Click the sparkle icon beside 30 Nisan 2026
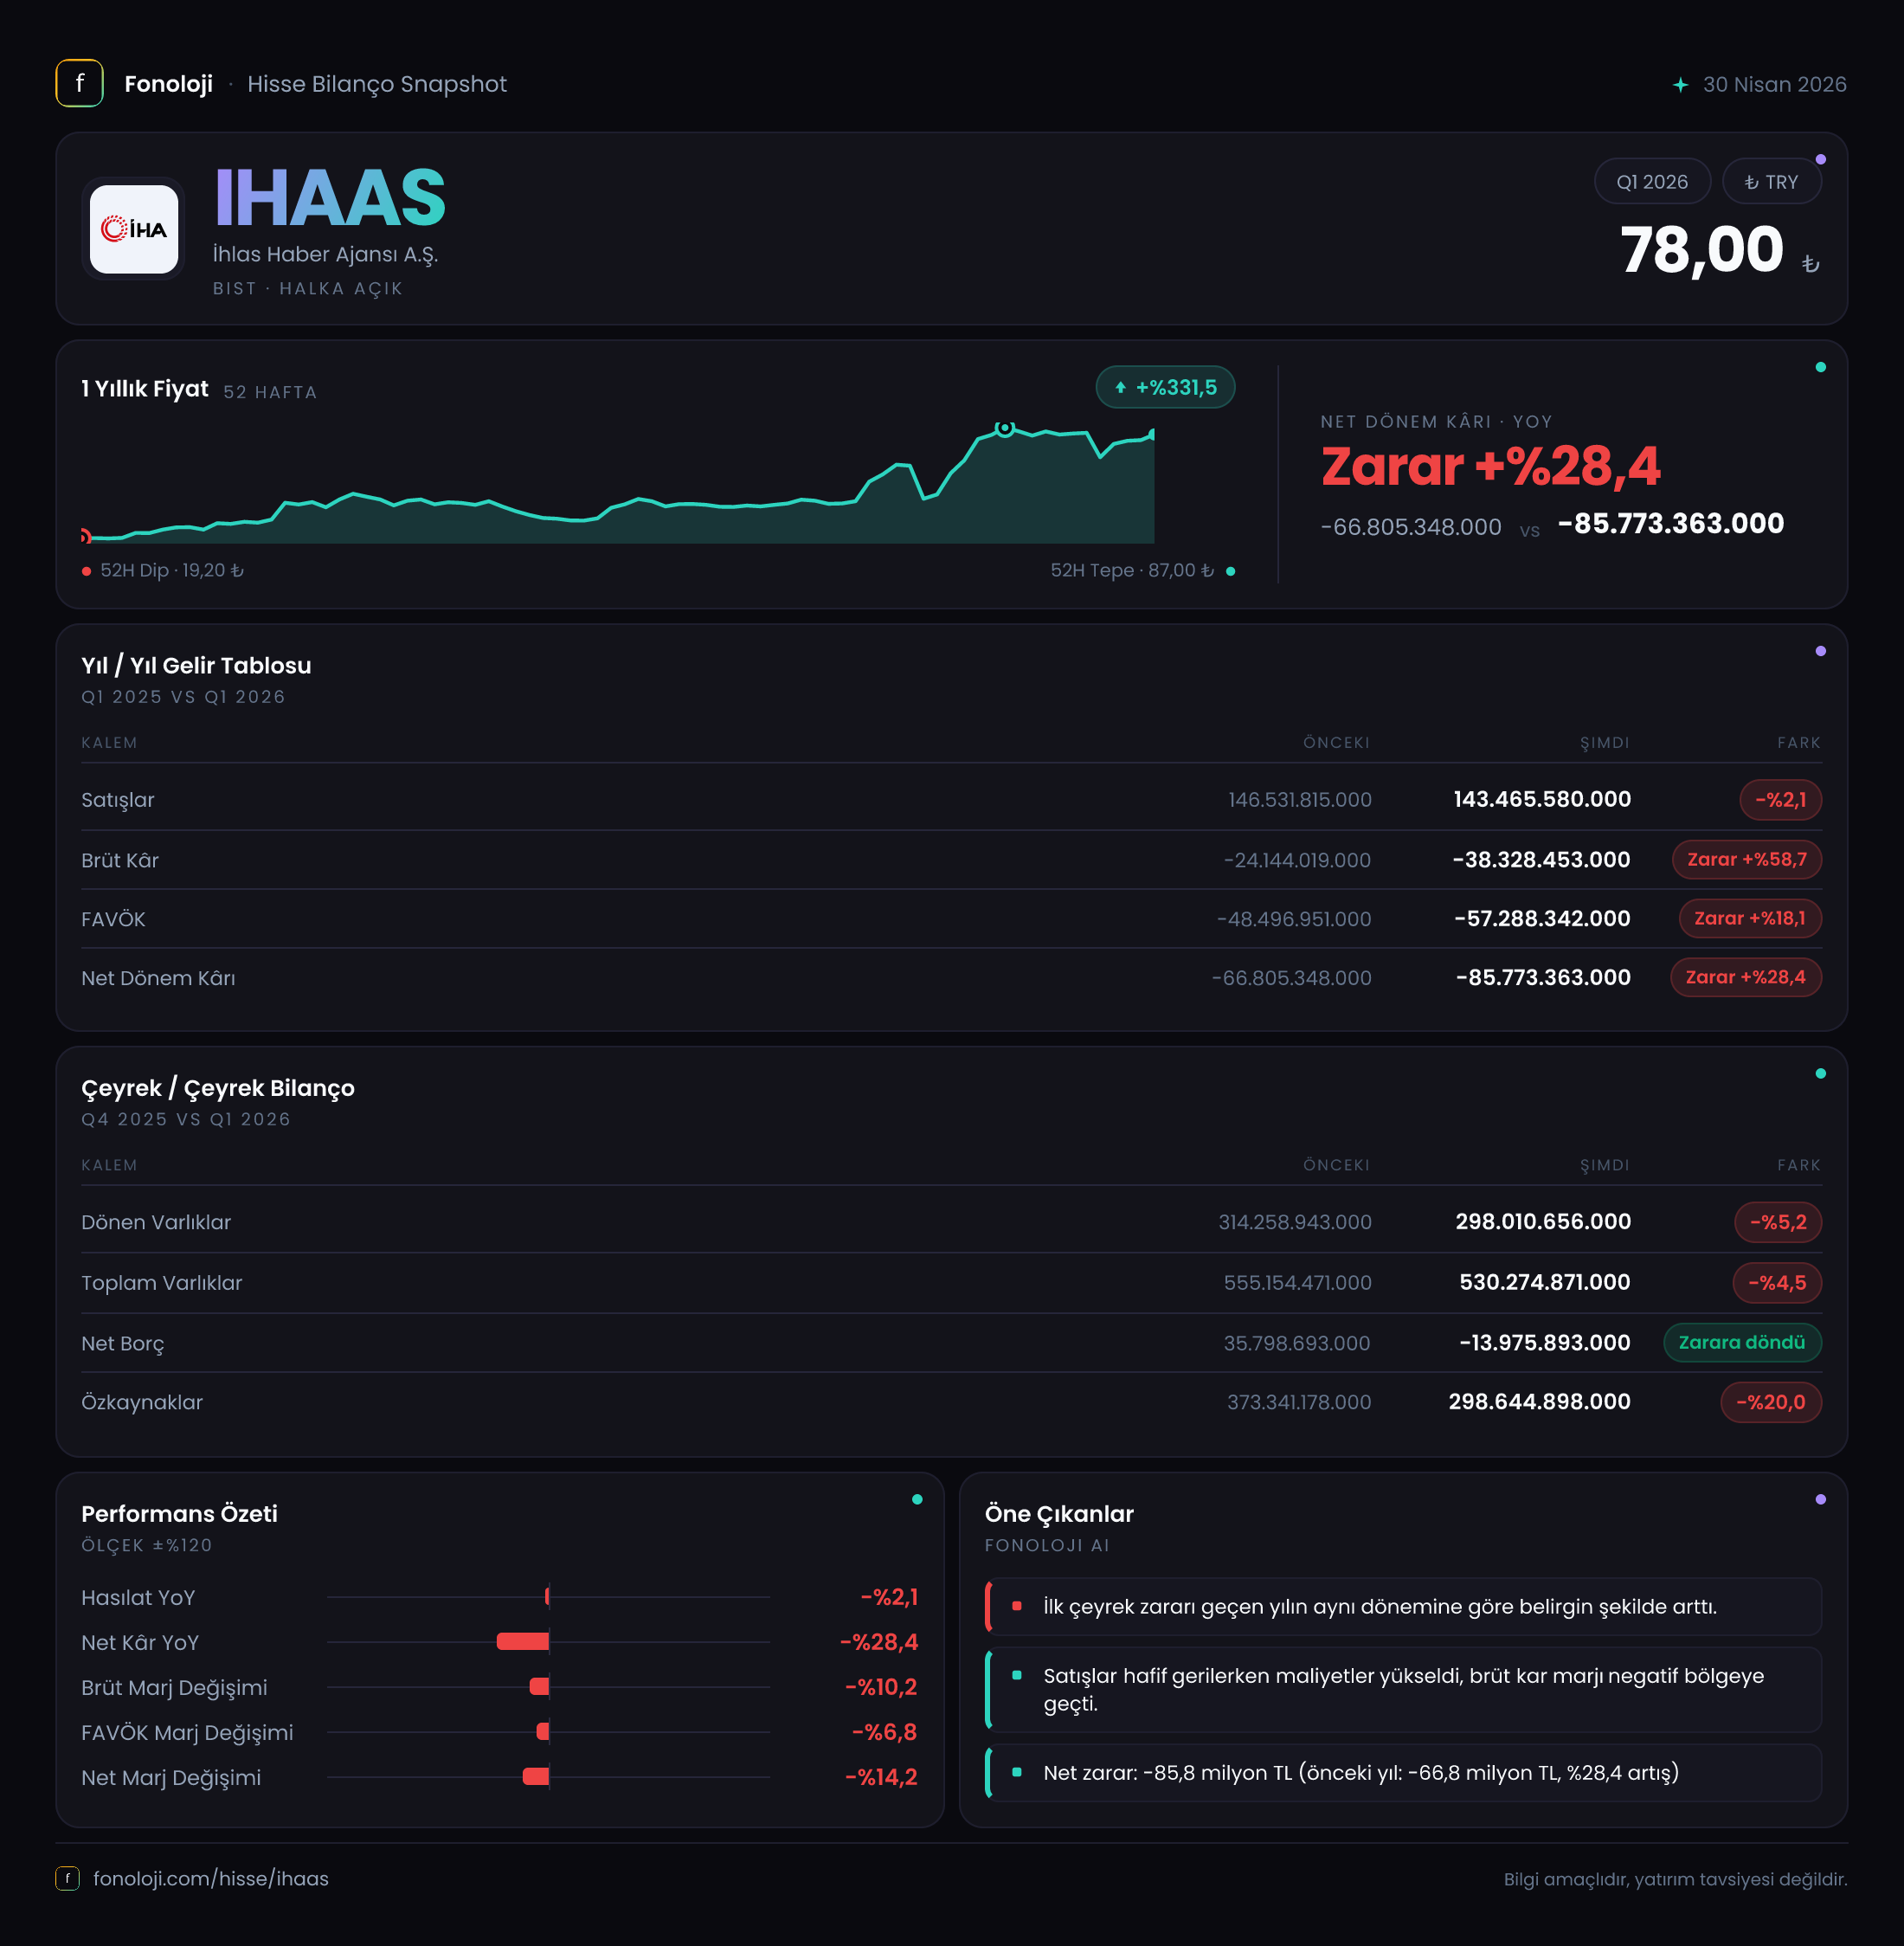The image size is (1904, 1946). click(x=1680, y=85)
